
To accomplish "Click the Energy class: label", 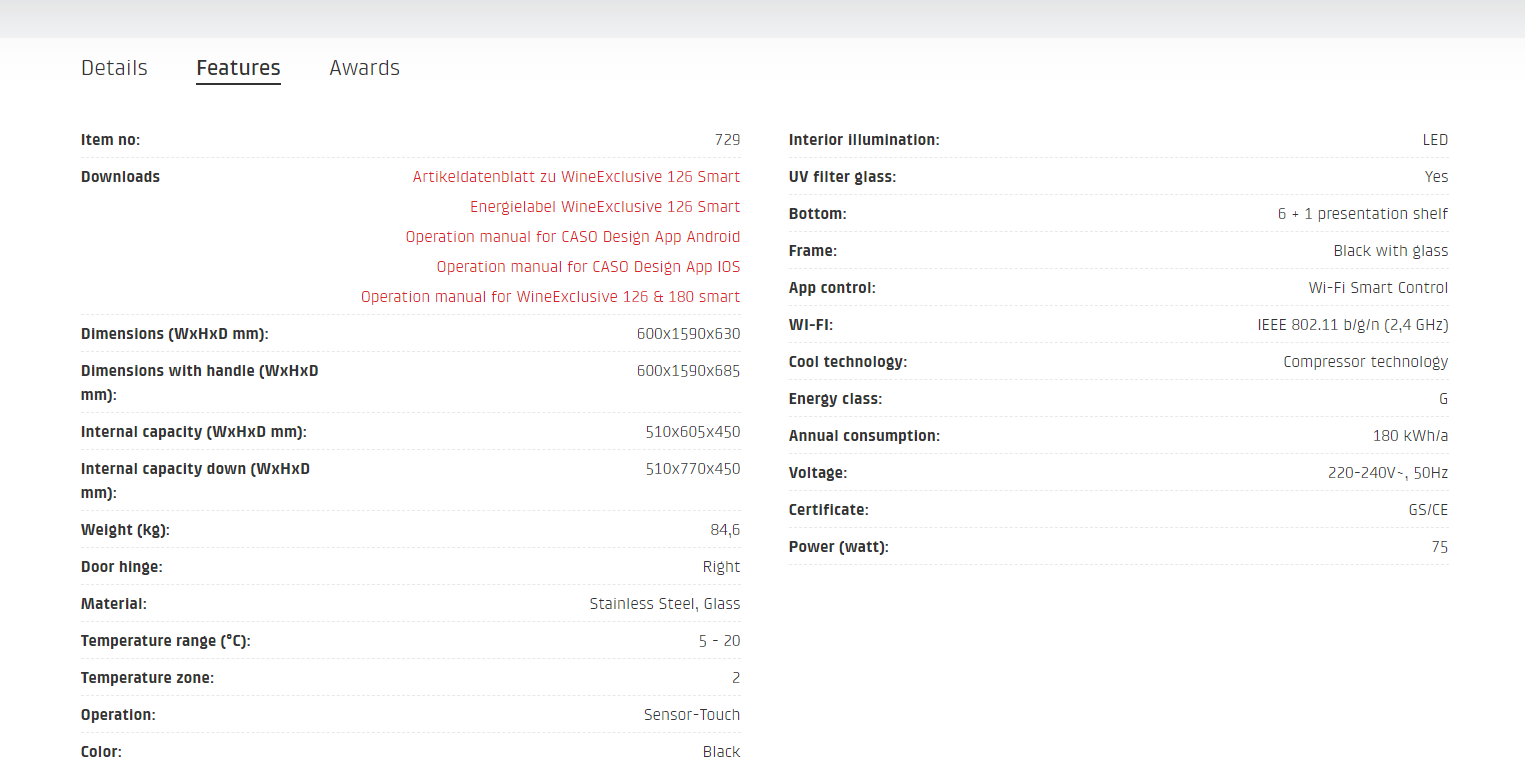I will (x=836, y=399).
